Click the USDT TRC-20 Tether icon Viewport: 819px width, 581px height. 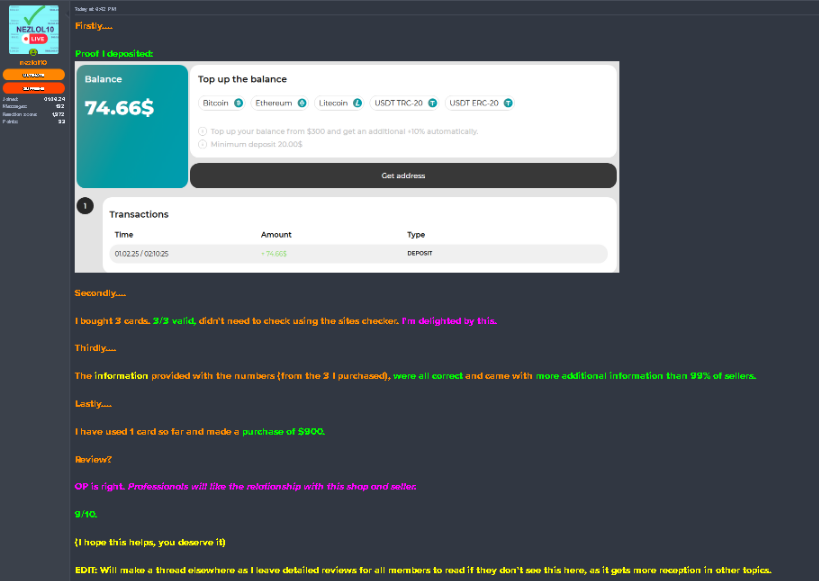[x=431, y=103]
